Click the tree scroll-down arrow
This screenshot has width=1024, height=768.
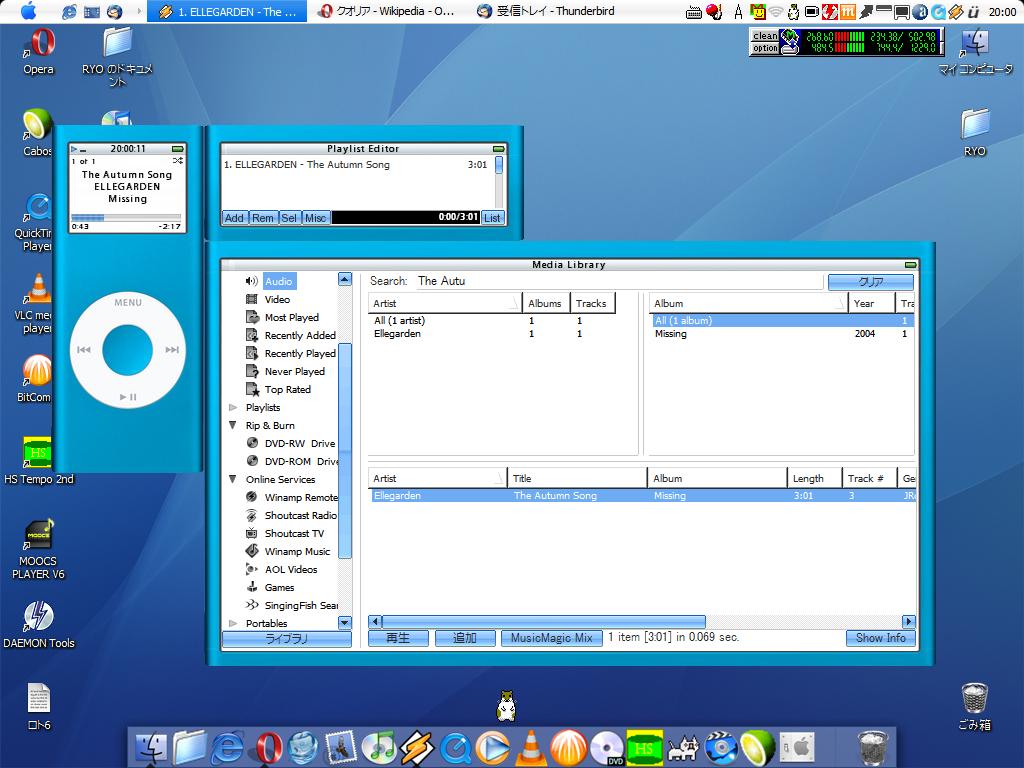click(x=345, y=623)
